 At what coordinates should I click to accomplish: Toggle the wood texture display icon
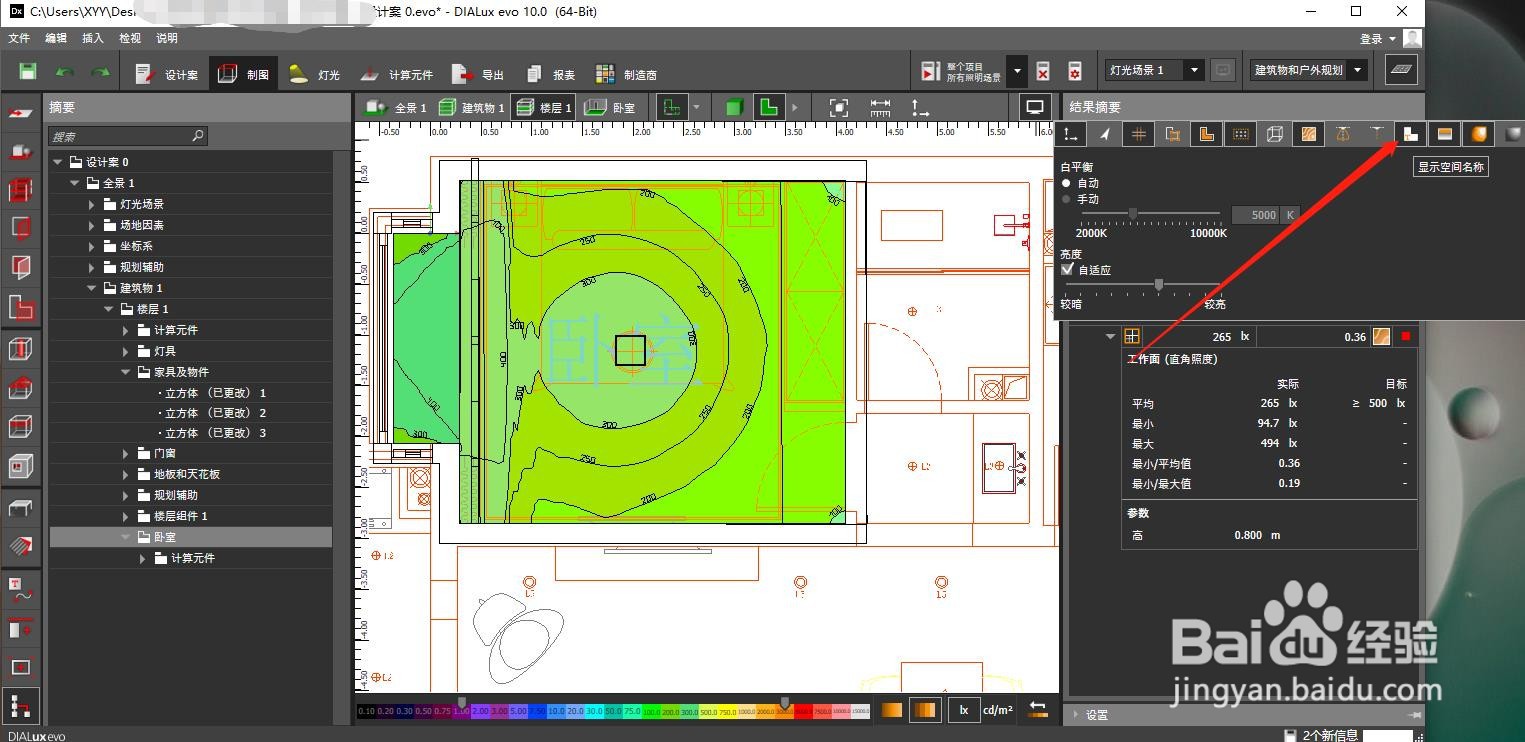tap(1308, 134)
